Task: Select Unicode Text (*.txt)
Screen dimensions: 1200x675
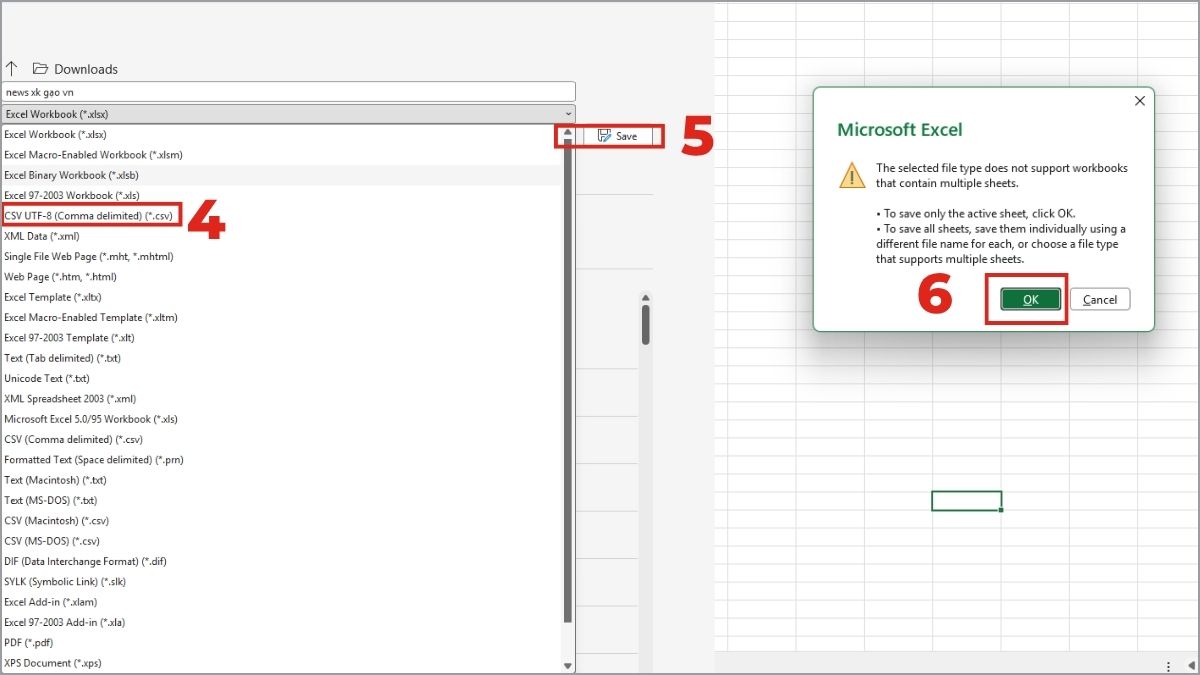Action: (280, 378)
